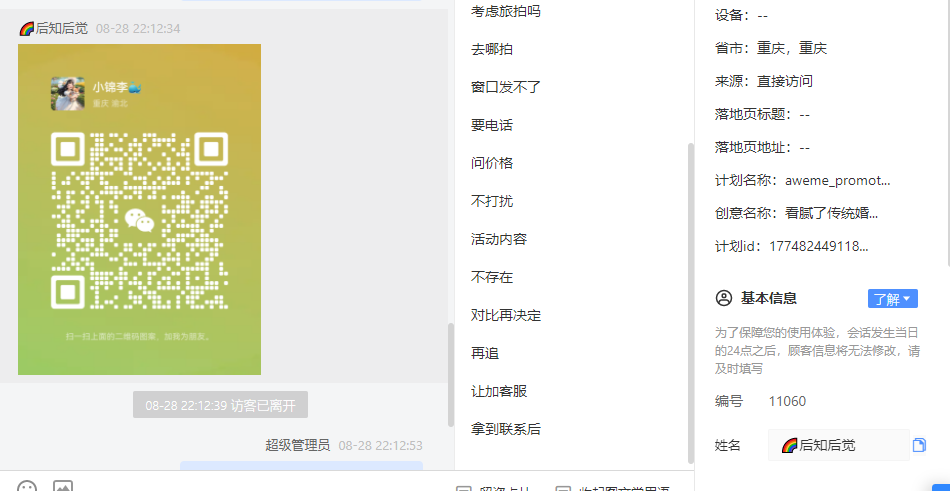950x491 pixels.
Task: Click the 来源 直接访问 row
Action: [763, 81]
